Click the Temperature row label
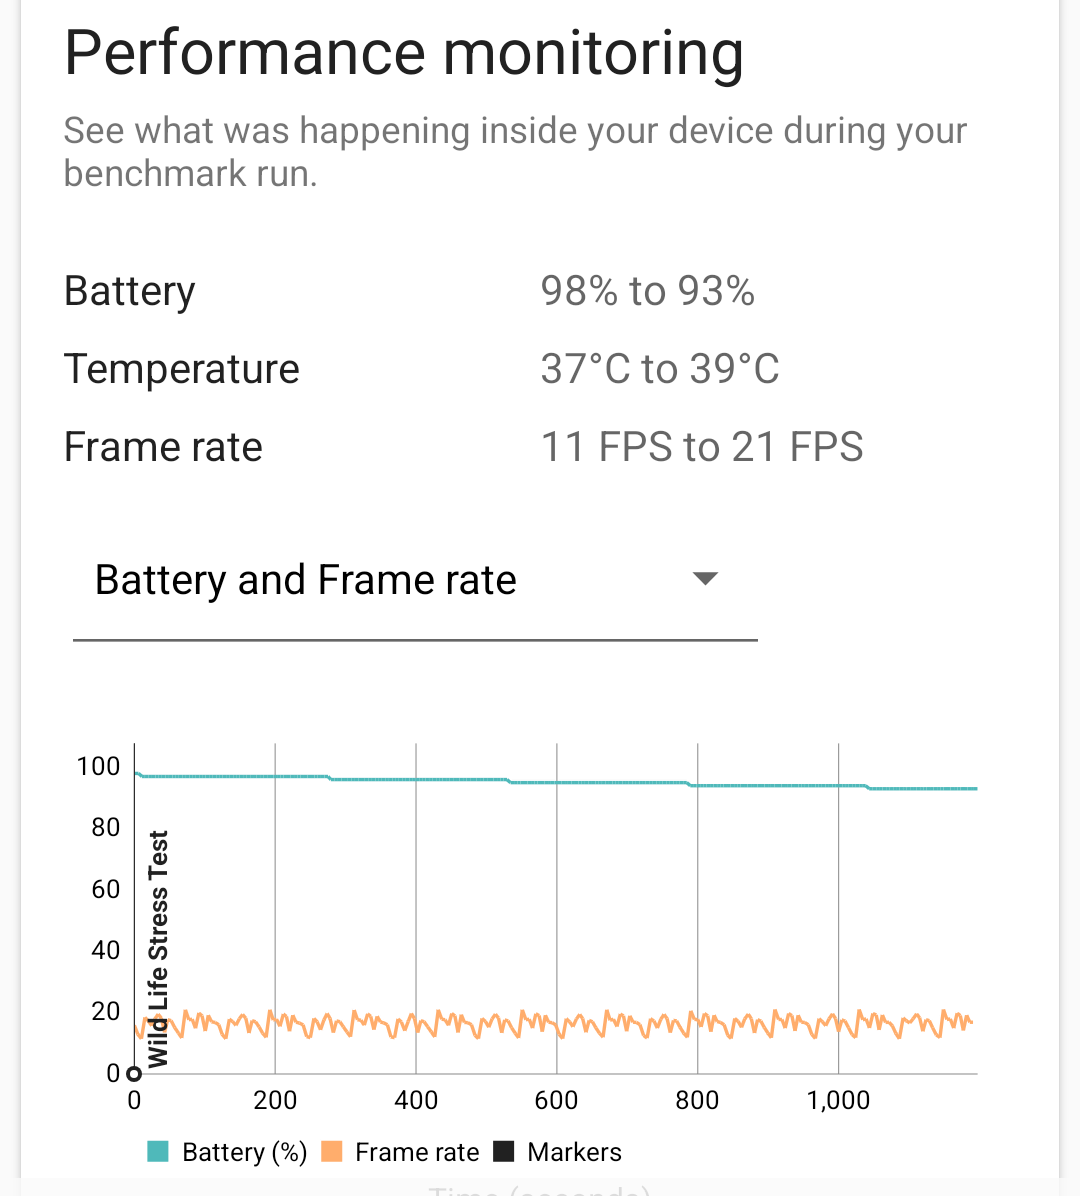This screenshot has width=1080, height=1196. 182,369
